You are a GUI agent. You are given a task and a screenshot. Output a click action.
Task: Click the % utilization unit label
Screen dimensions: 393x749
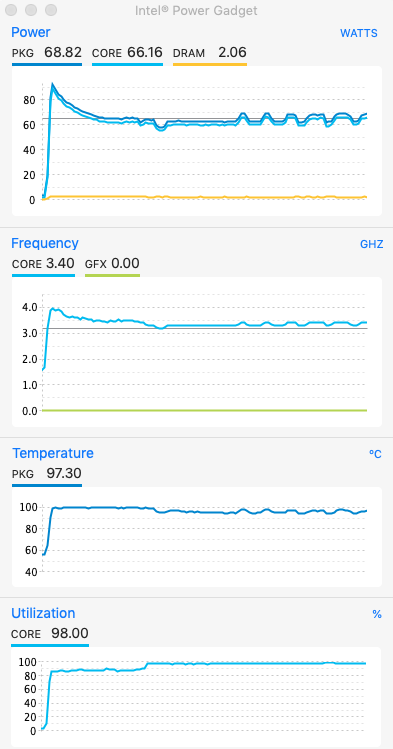[377, 614]
